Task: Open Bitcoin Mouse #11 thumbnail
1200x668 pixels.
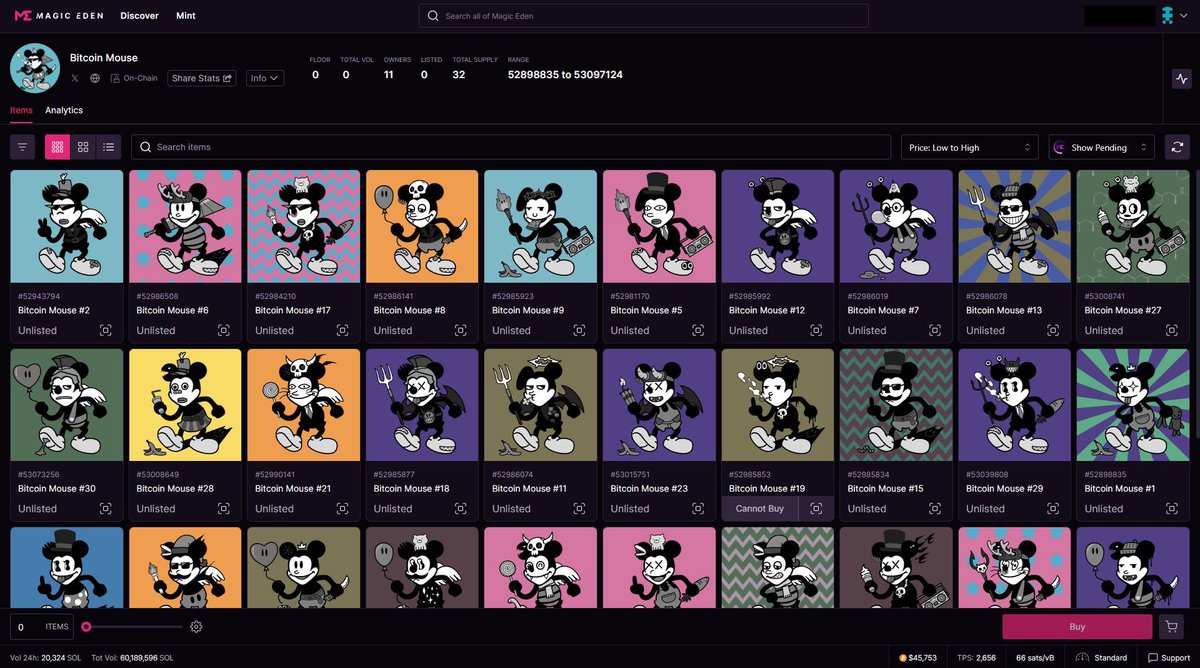Action: tap(541, 405)
